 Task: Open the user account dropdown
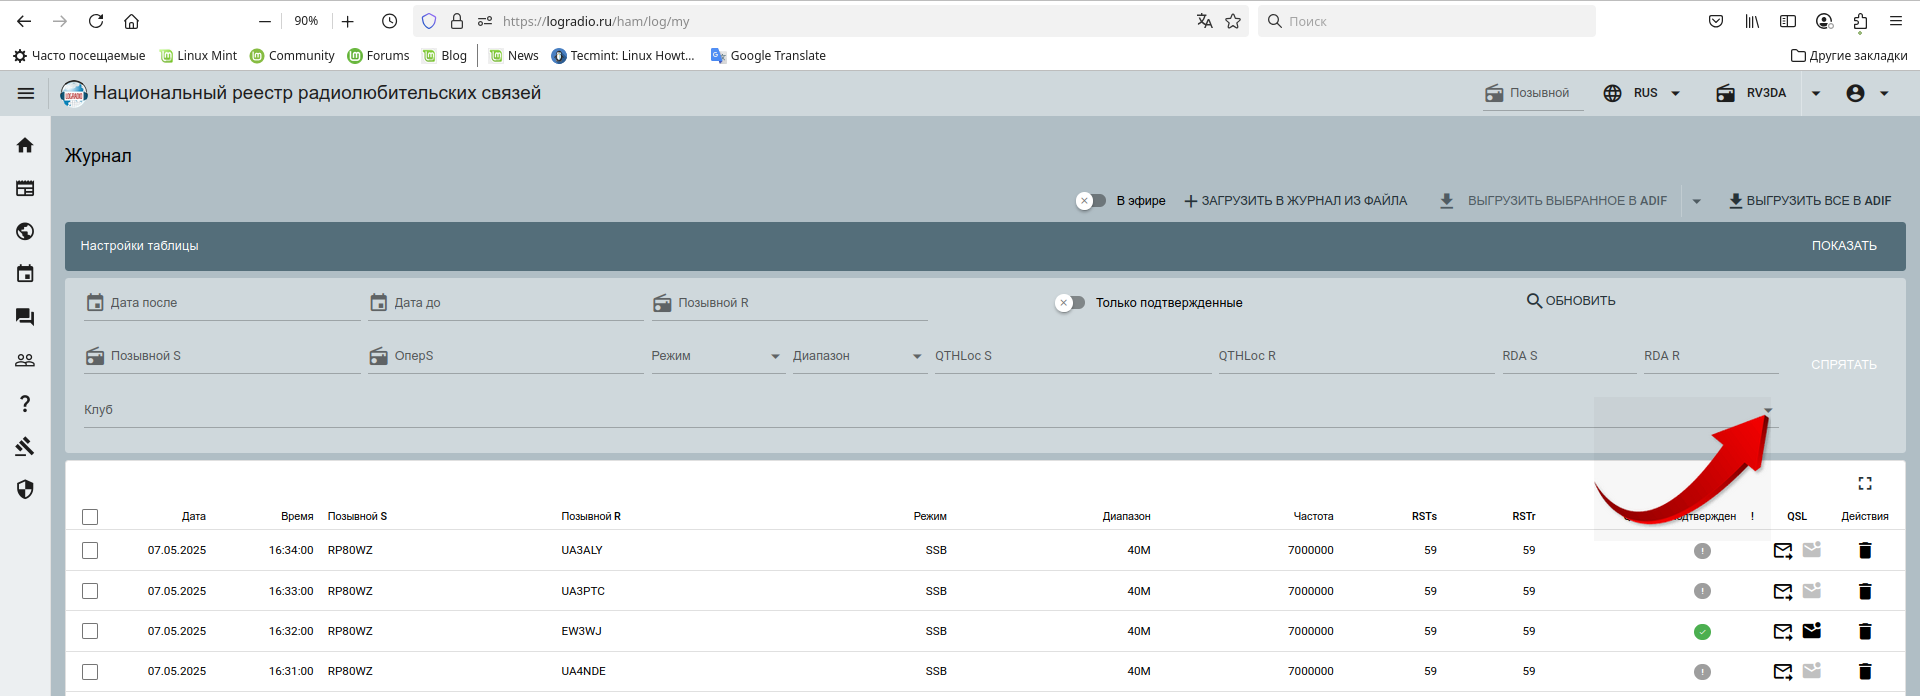tap(1867, 93)
